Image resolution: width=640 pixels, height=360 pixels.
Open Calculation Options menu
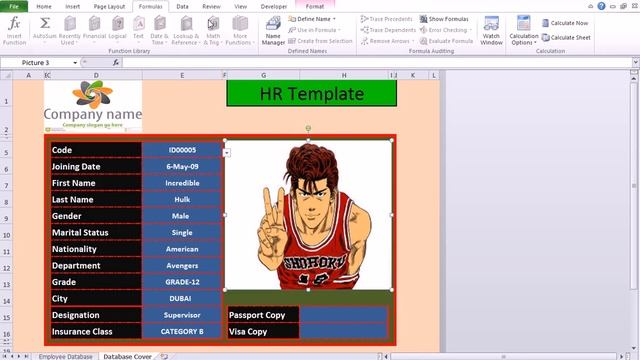point(524,30)
